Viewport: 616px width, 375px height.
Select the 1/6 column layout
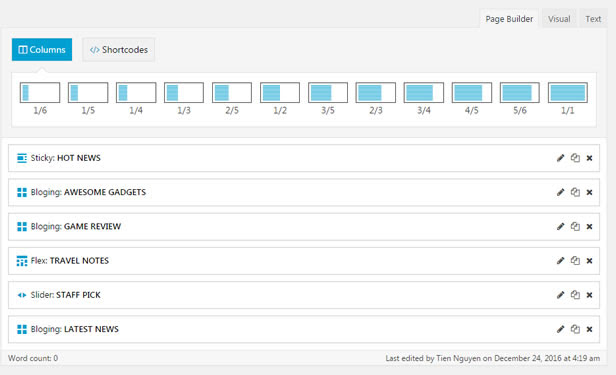point(40,93)
